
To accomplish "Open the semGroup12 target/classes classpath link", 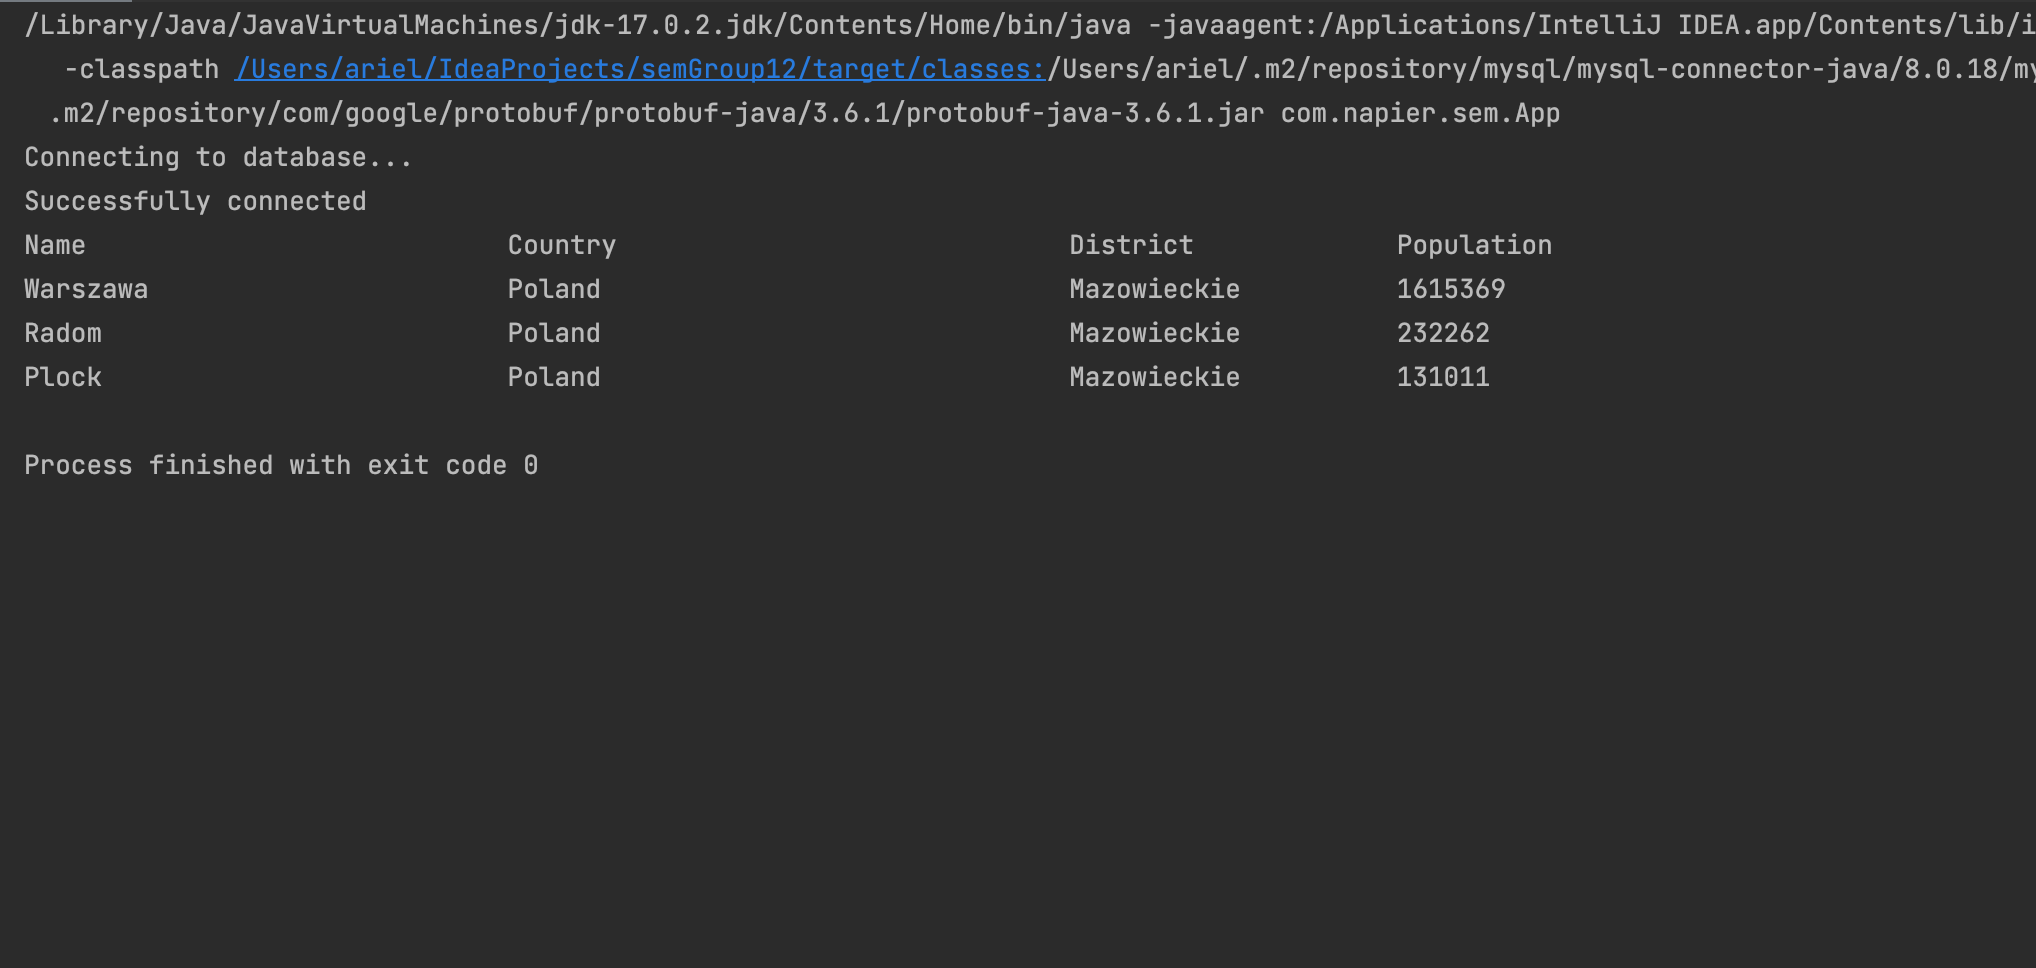I will [x=640, y=69].
